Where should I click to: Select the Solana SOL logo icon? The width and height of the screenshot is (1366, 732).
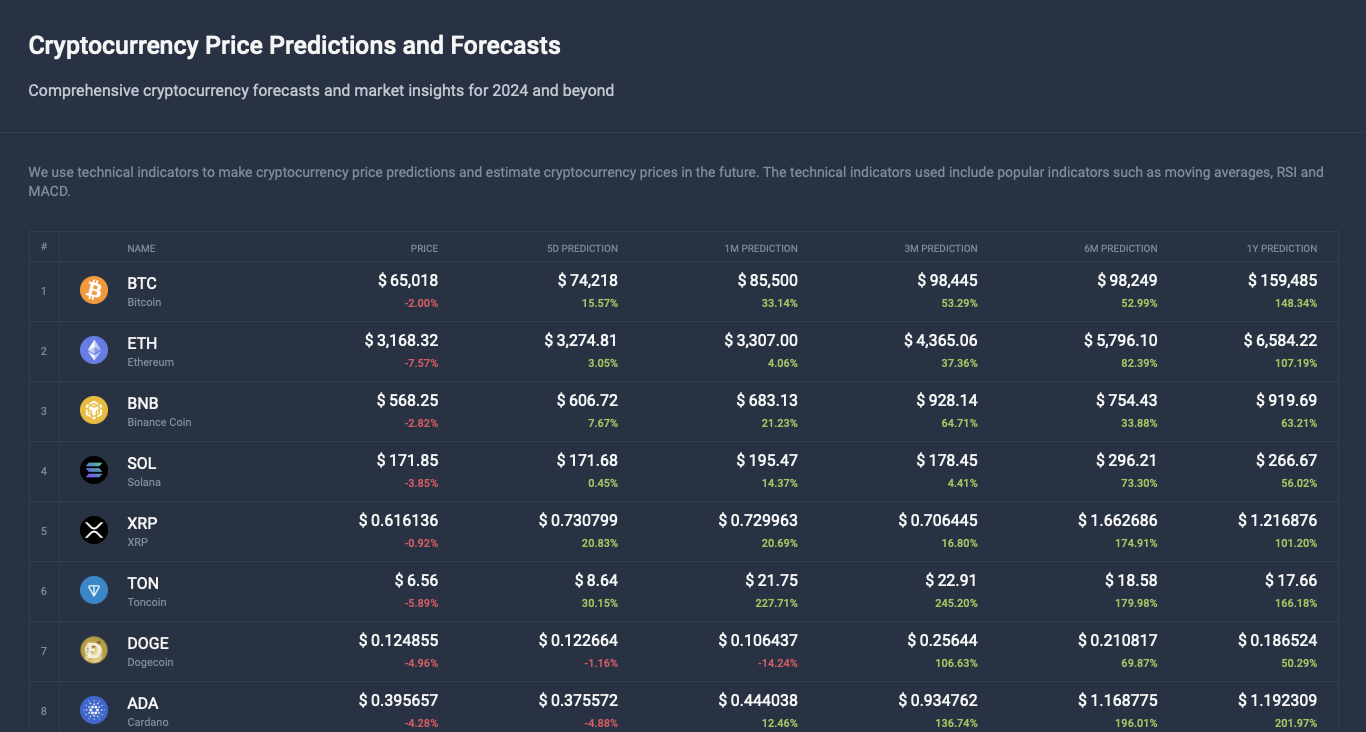[x=93, y=470]
